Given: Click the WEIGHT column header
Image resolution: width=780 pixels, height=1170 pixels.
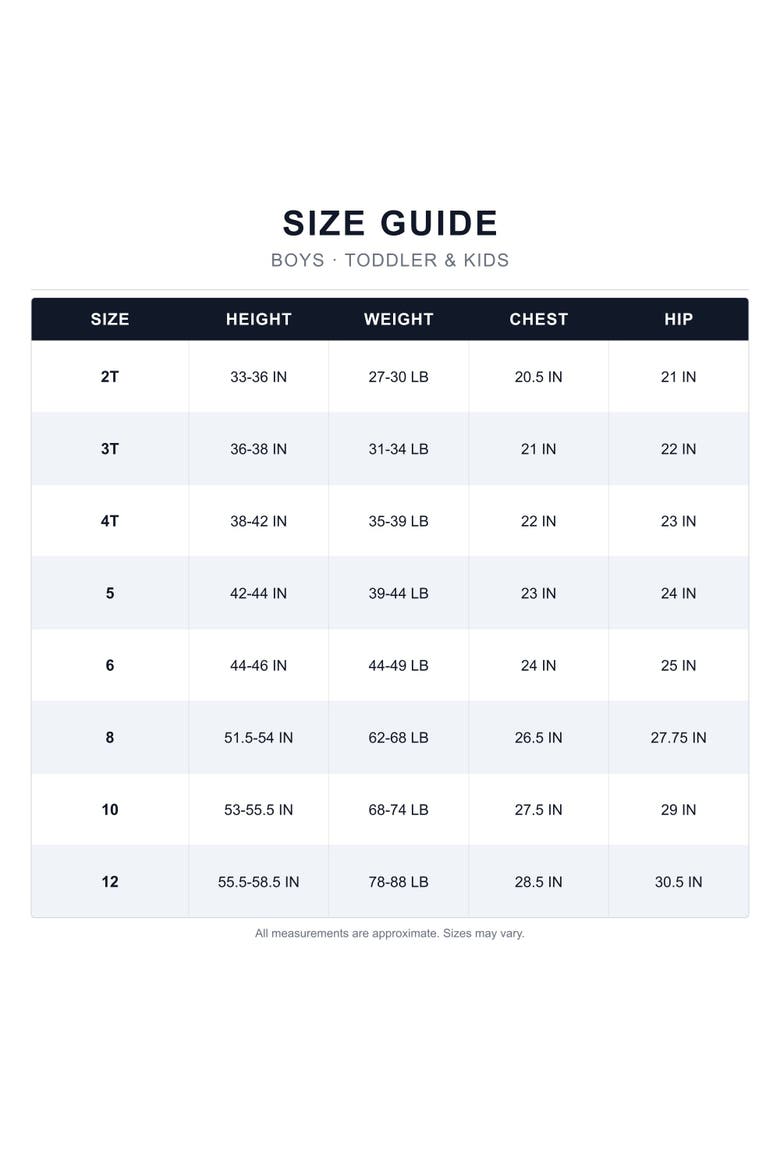Looking at the screenshot, I should [399, 319].
